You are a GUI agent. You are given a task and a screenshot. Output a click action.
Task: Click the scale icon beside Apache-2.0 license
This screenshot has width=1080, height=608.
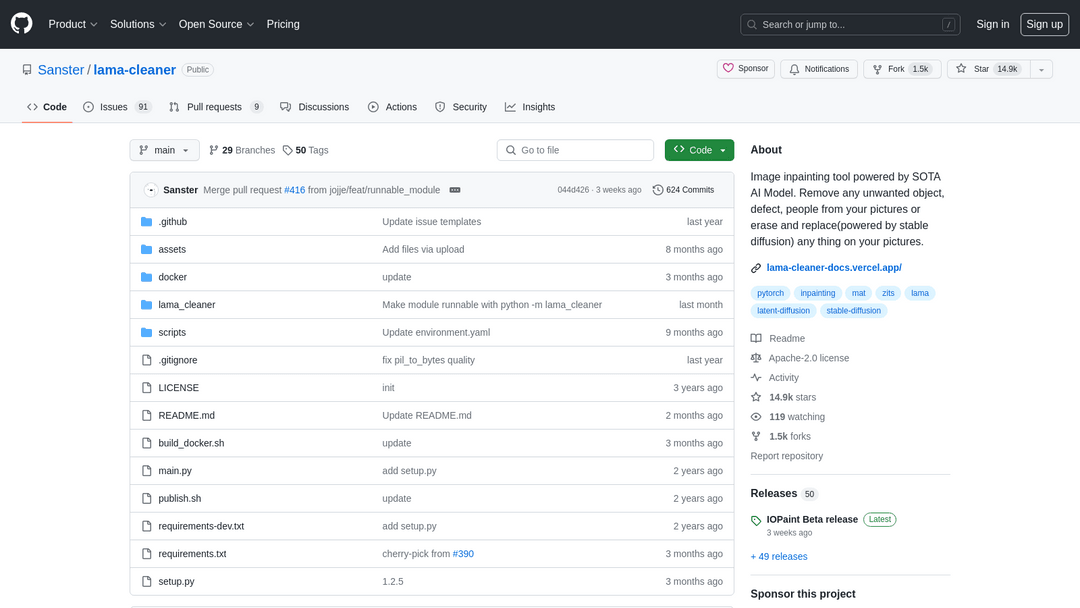click(756, 358)
